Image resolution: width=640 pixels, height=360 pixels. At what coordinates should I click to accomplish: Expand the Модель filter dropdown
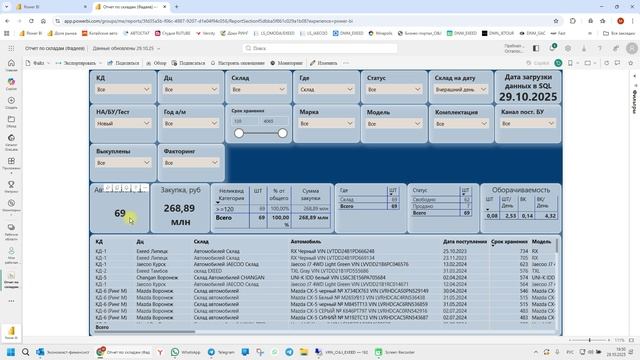click(x=394, y=123)
